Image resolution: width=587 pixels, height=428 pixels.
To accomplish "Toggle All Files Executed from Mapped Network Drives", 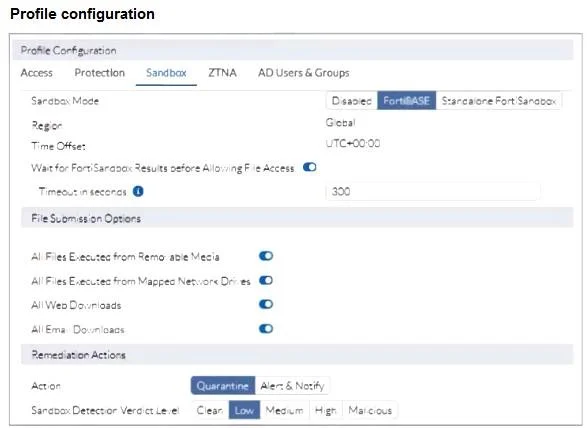I will (266, 280).
